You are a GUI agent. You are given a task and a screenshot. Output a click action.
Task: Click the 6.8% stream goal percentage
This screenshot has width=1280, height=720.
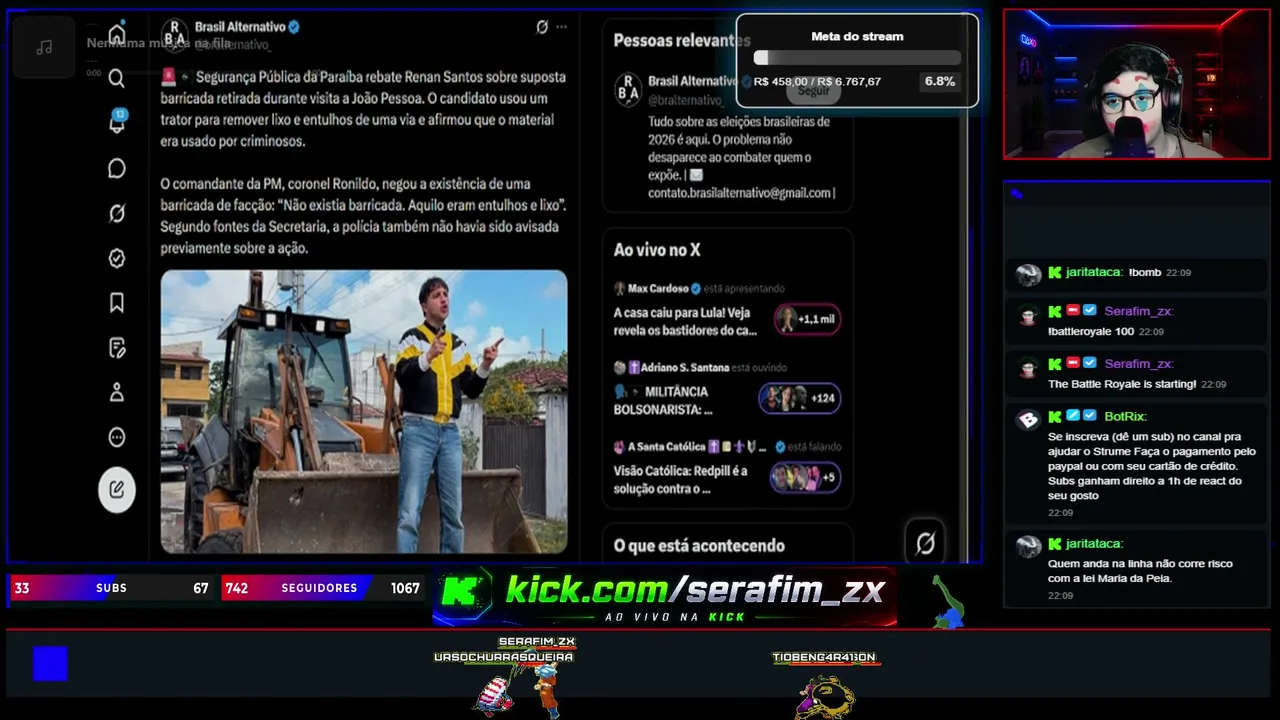point(940,81)
